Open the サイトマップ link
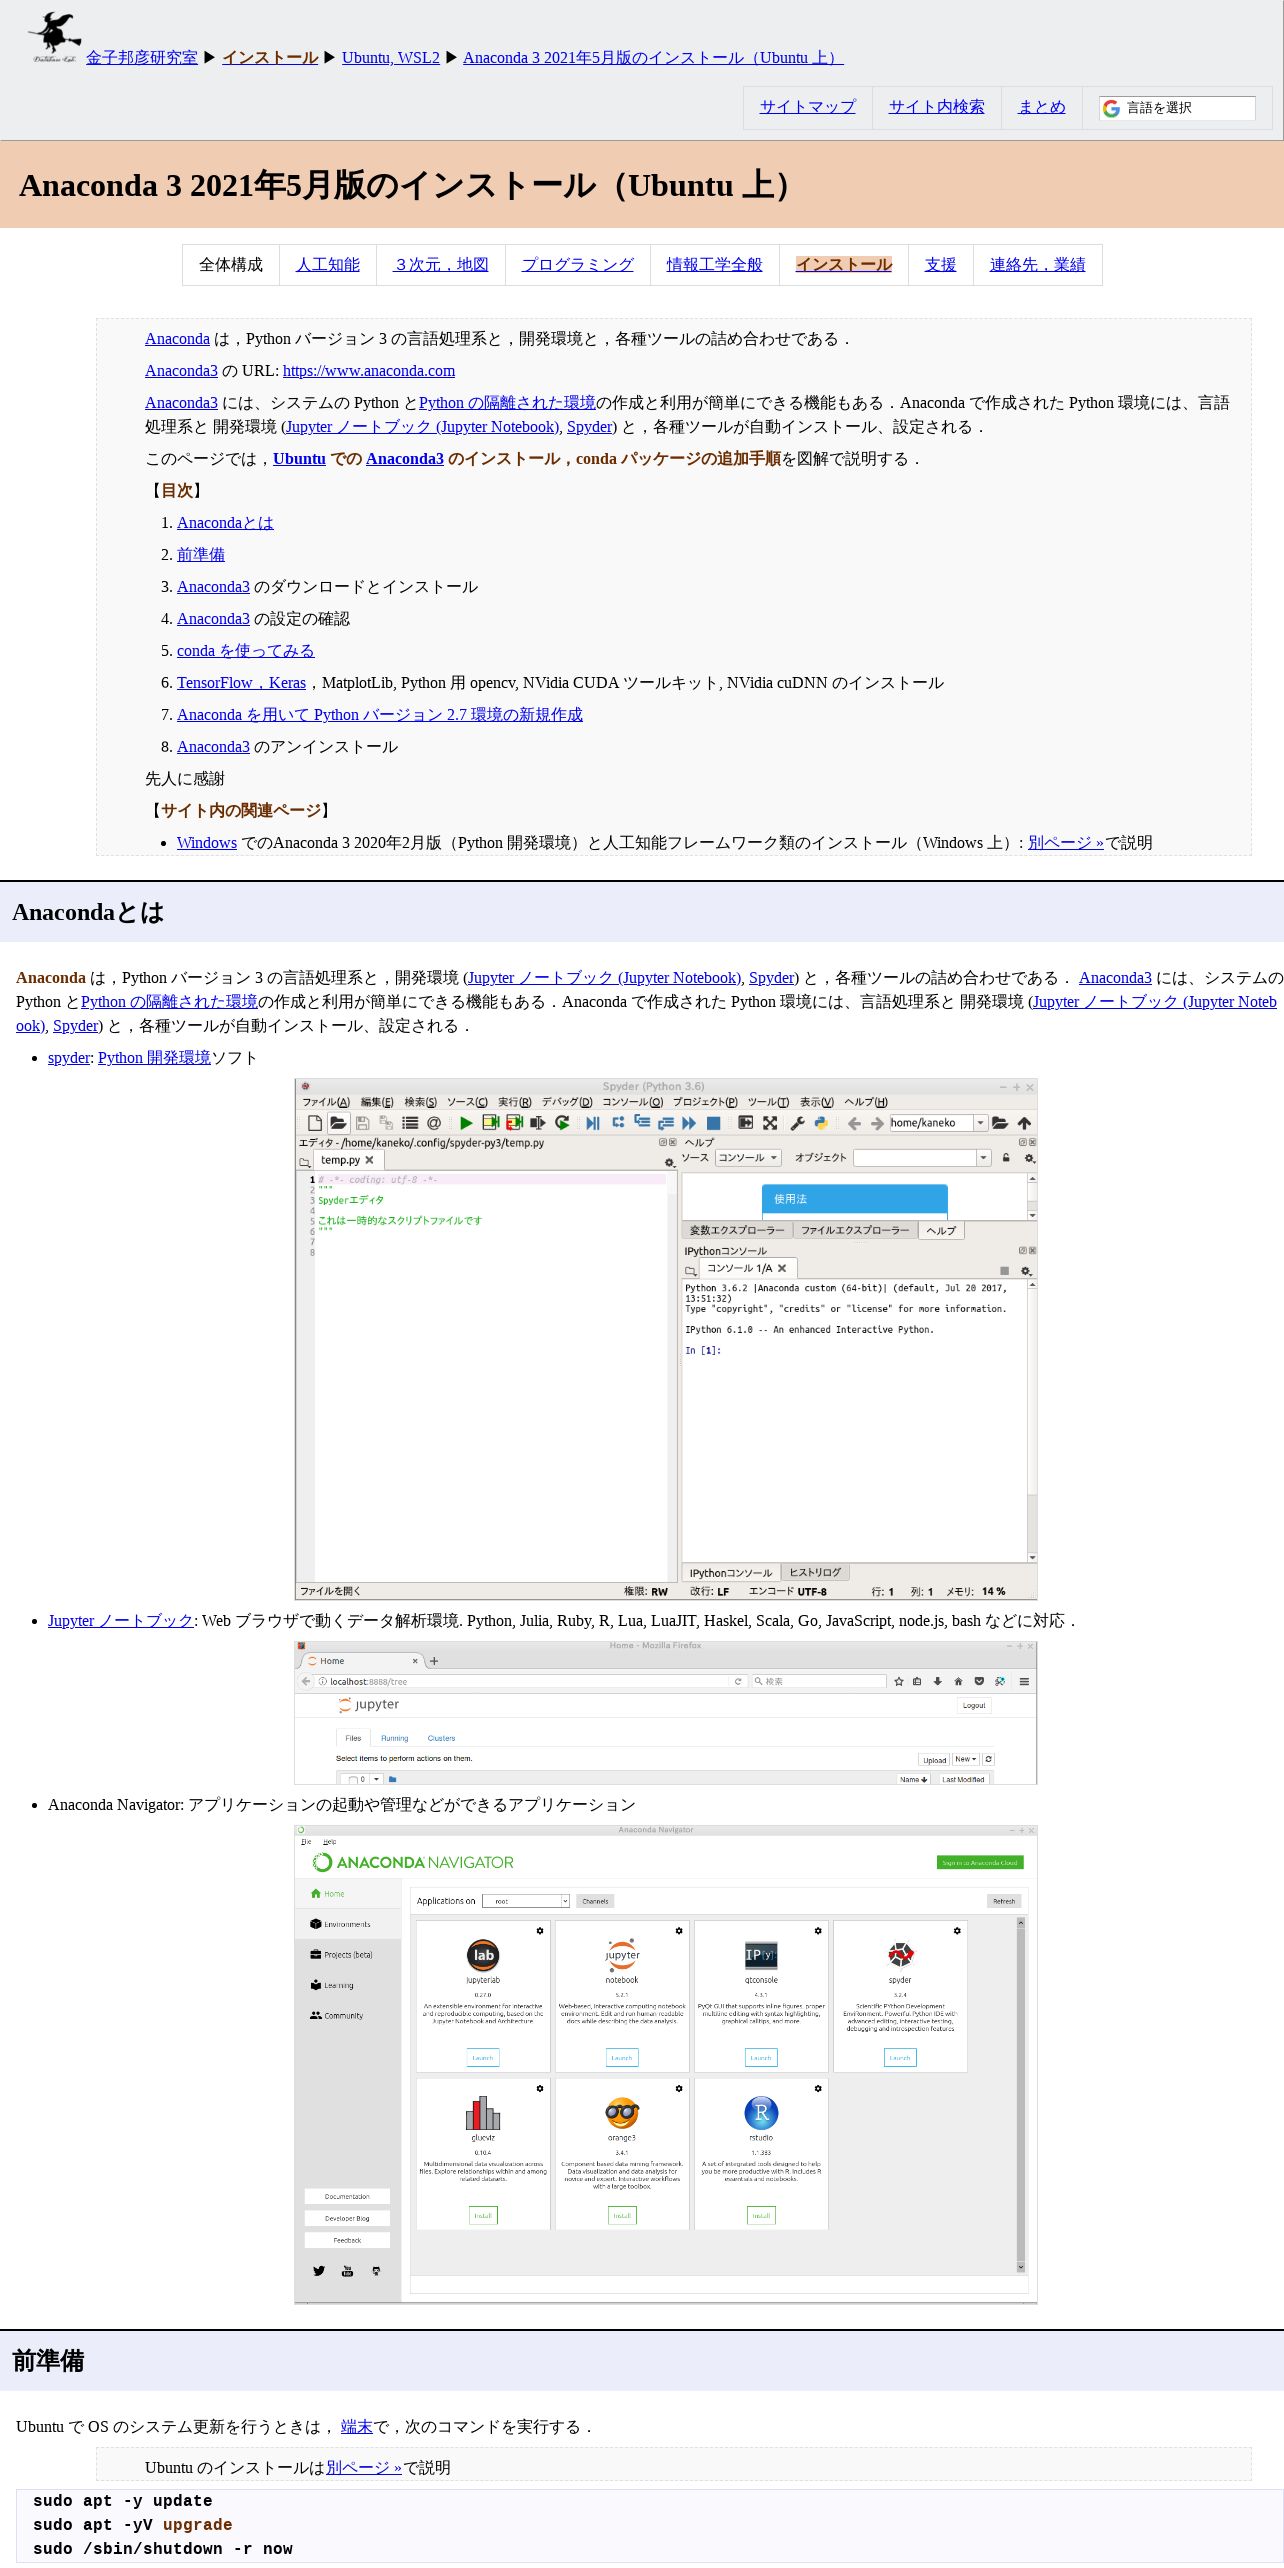 [808, 107]
